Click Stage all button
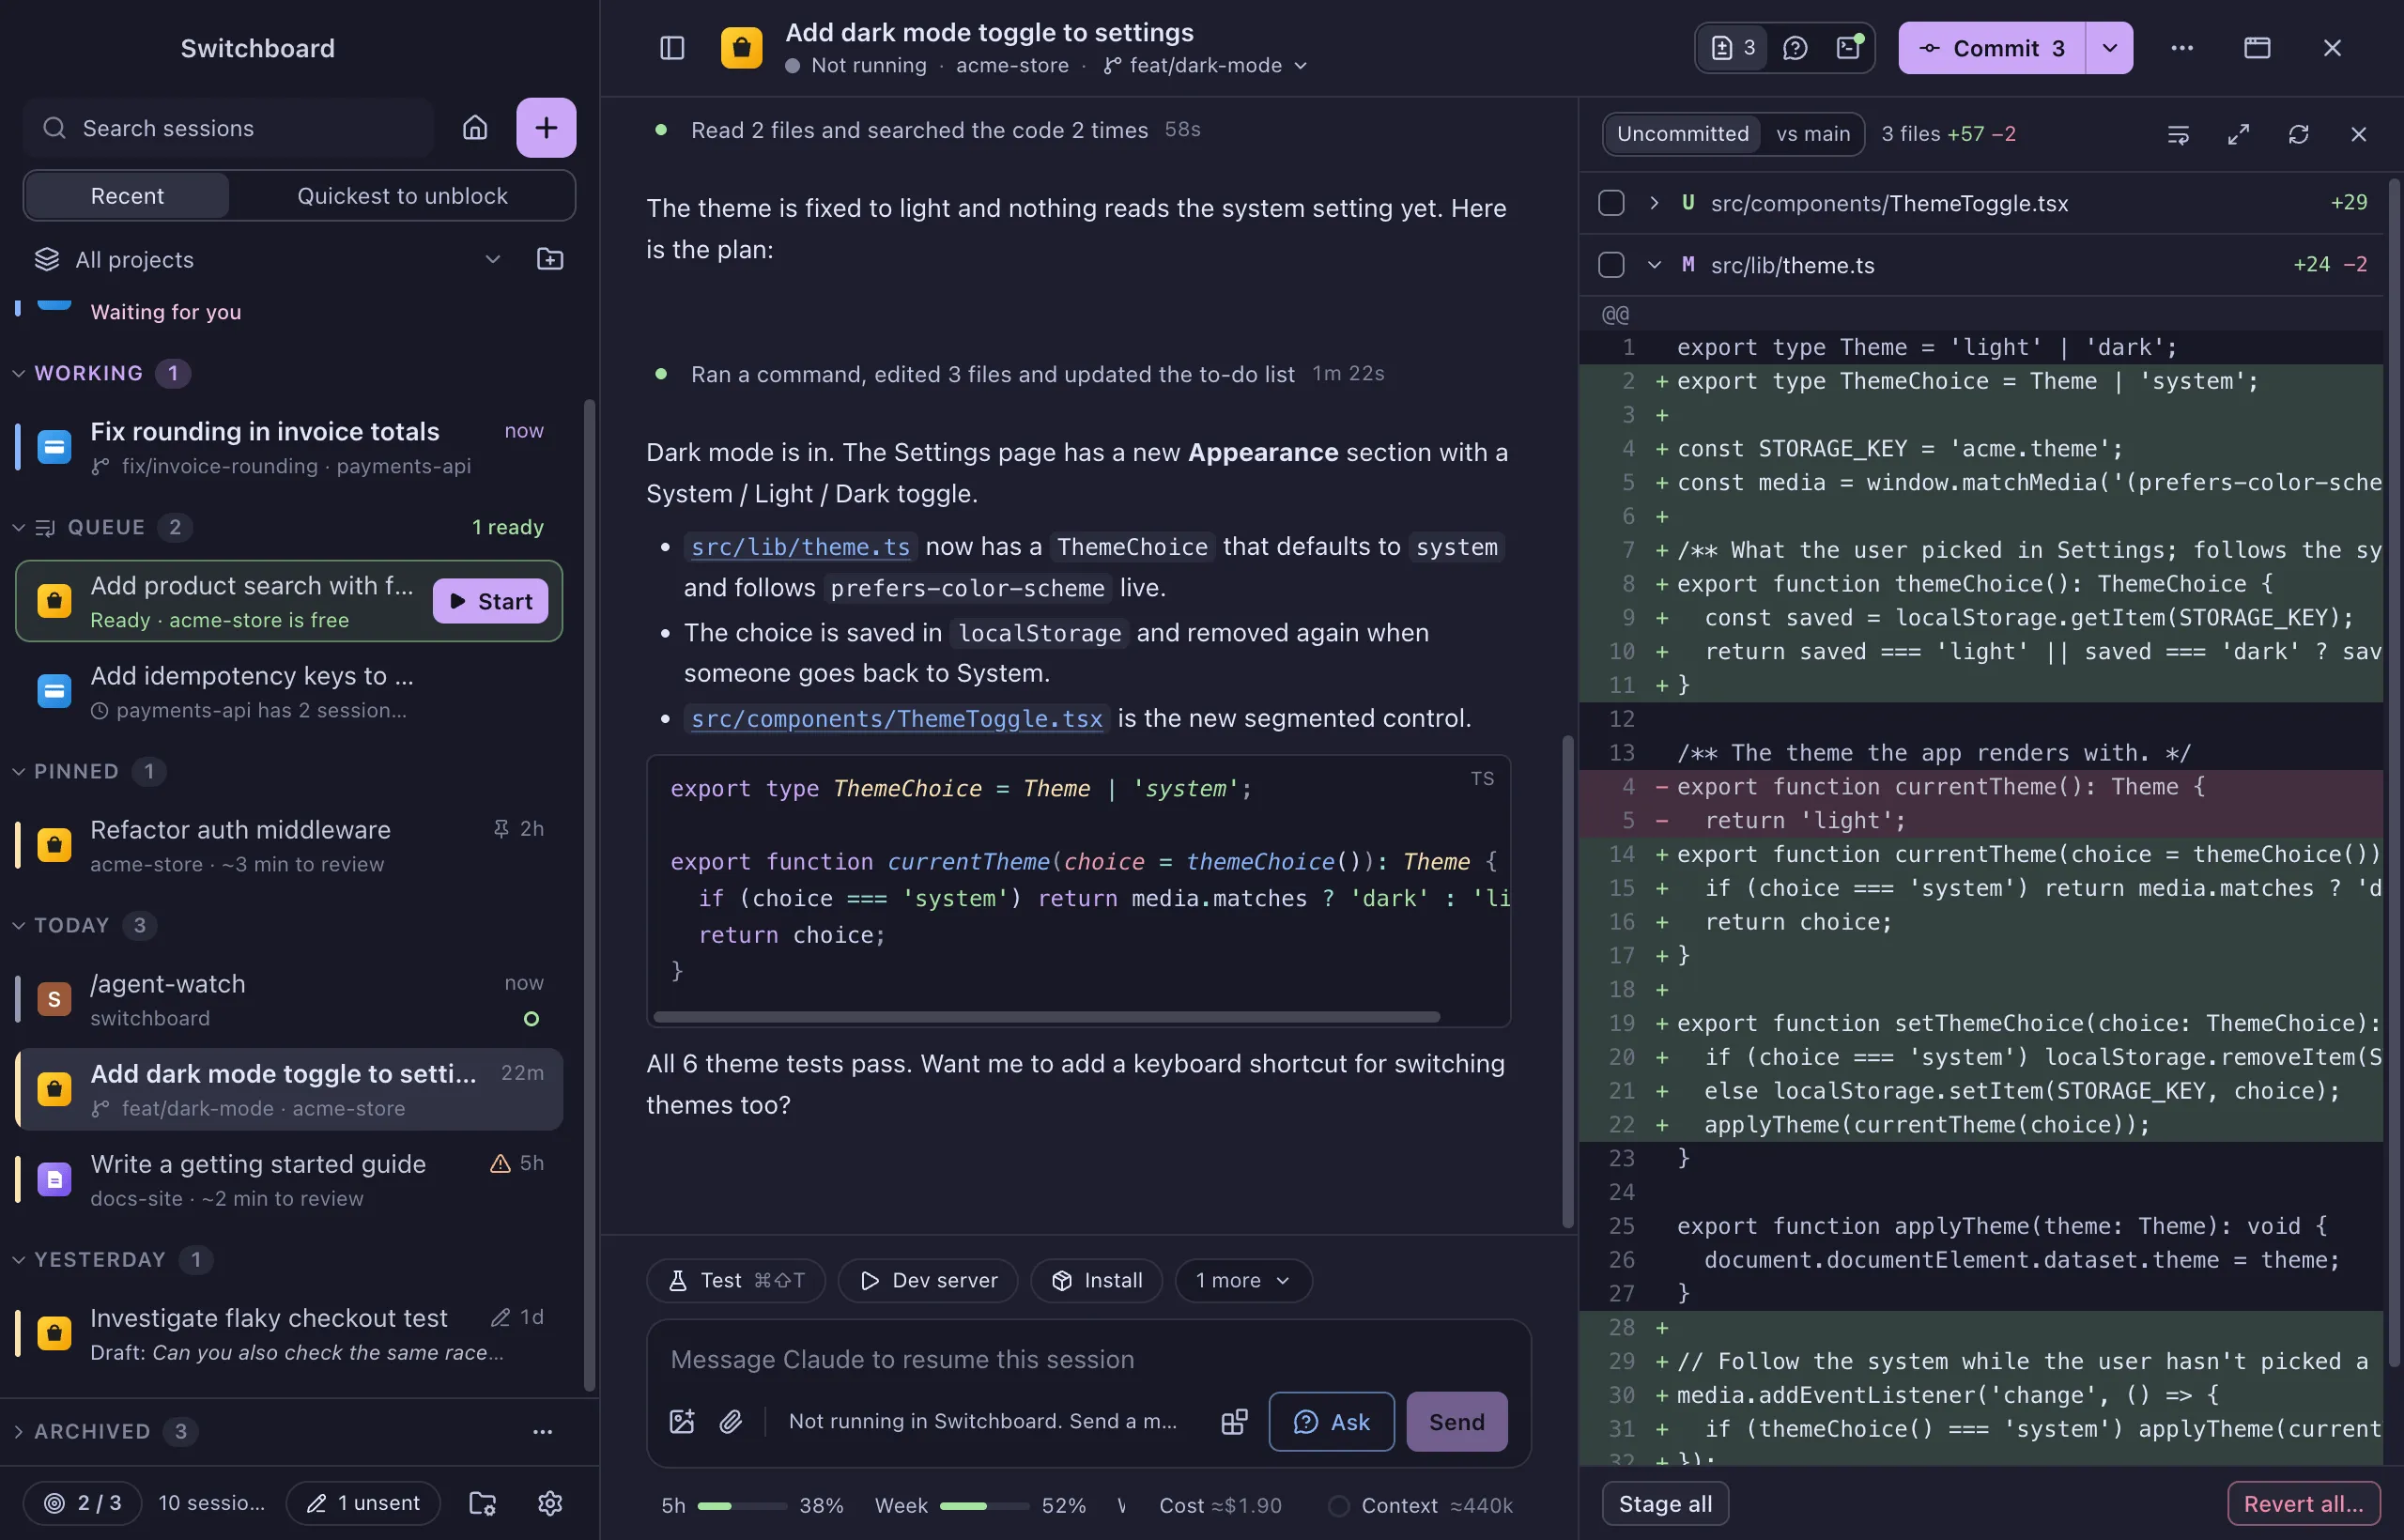The image size is (2404, 1540). click(1665, 1504)
